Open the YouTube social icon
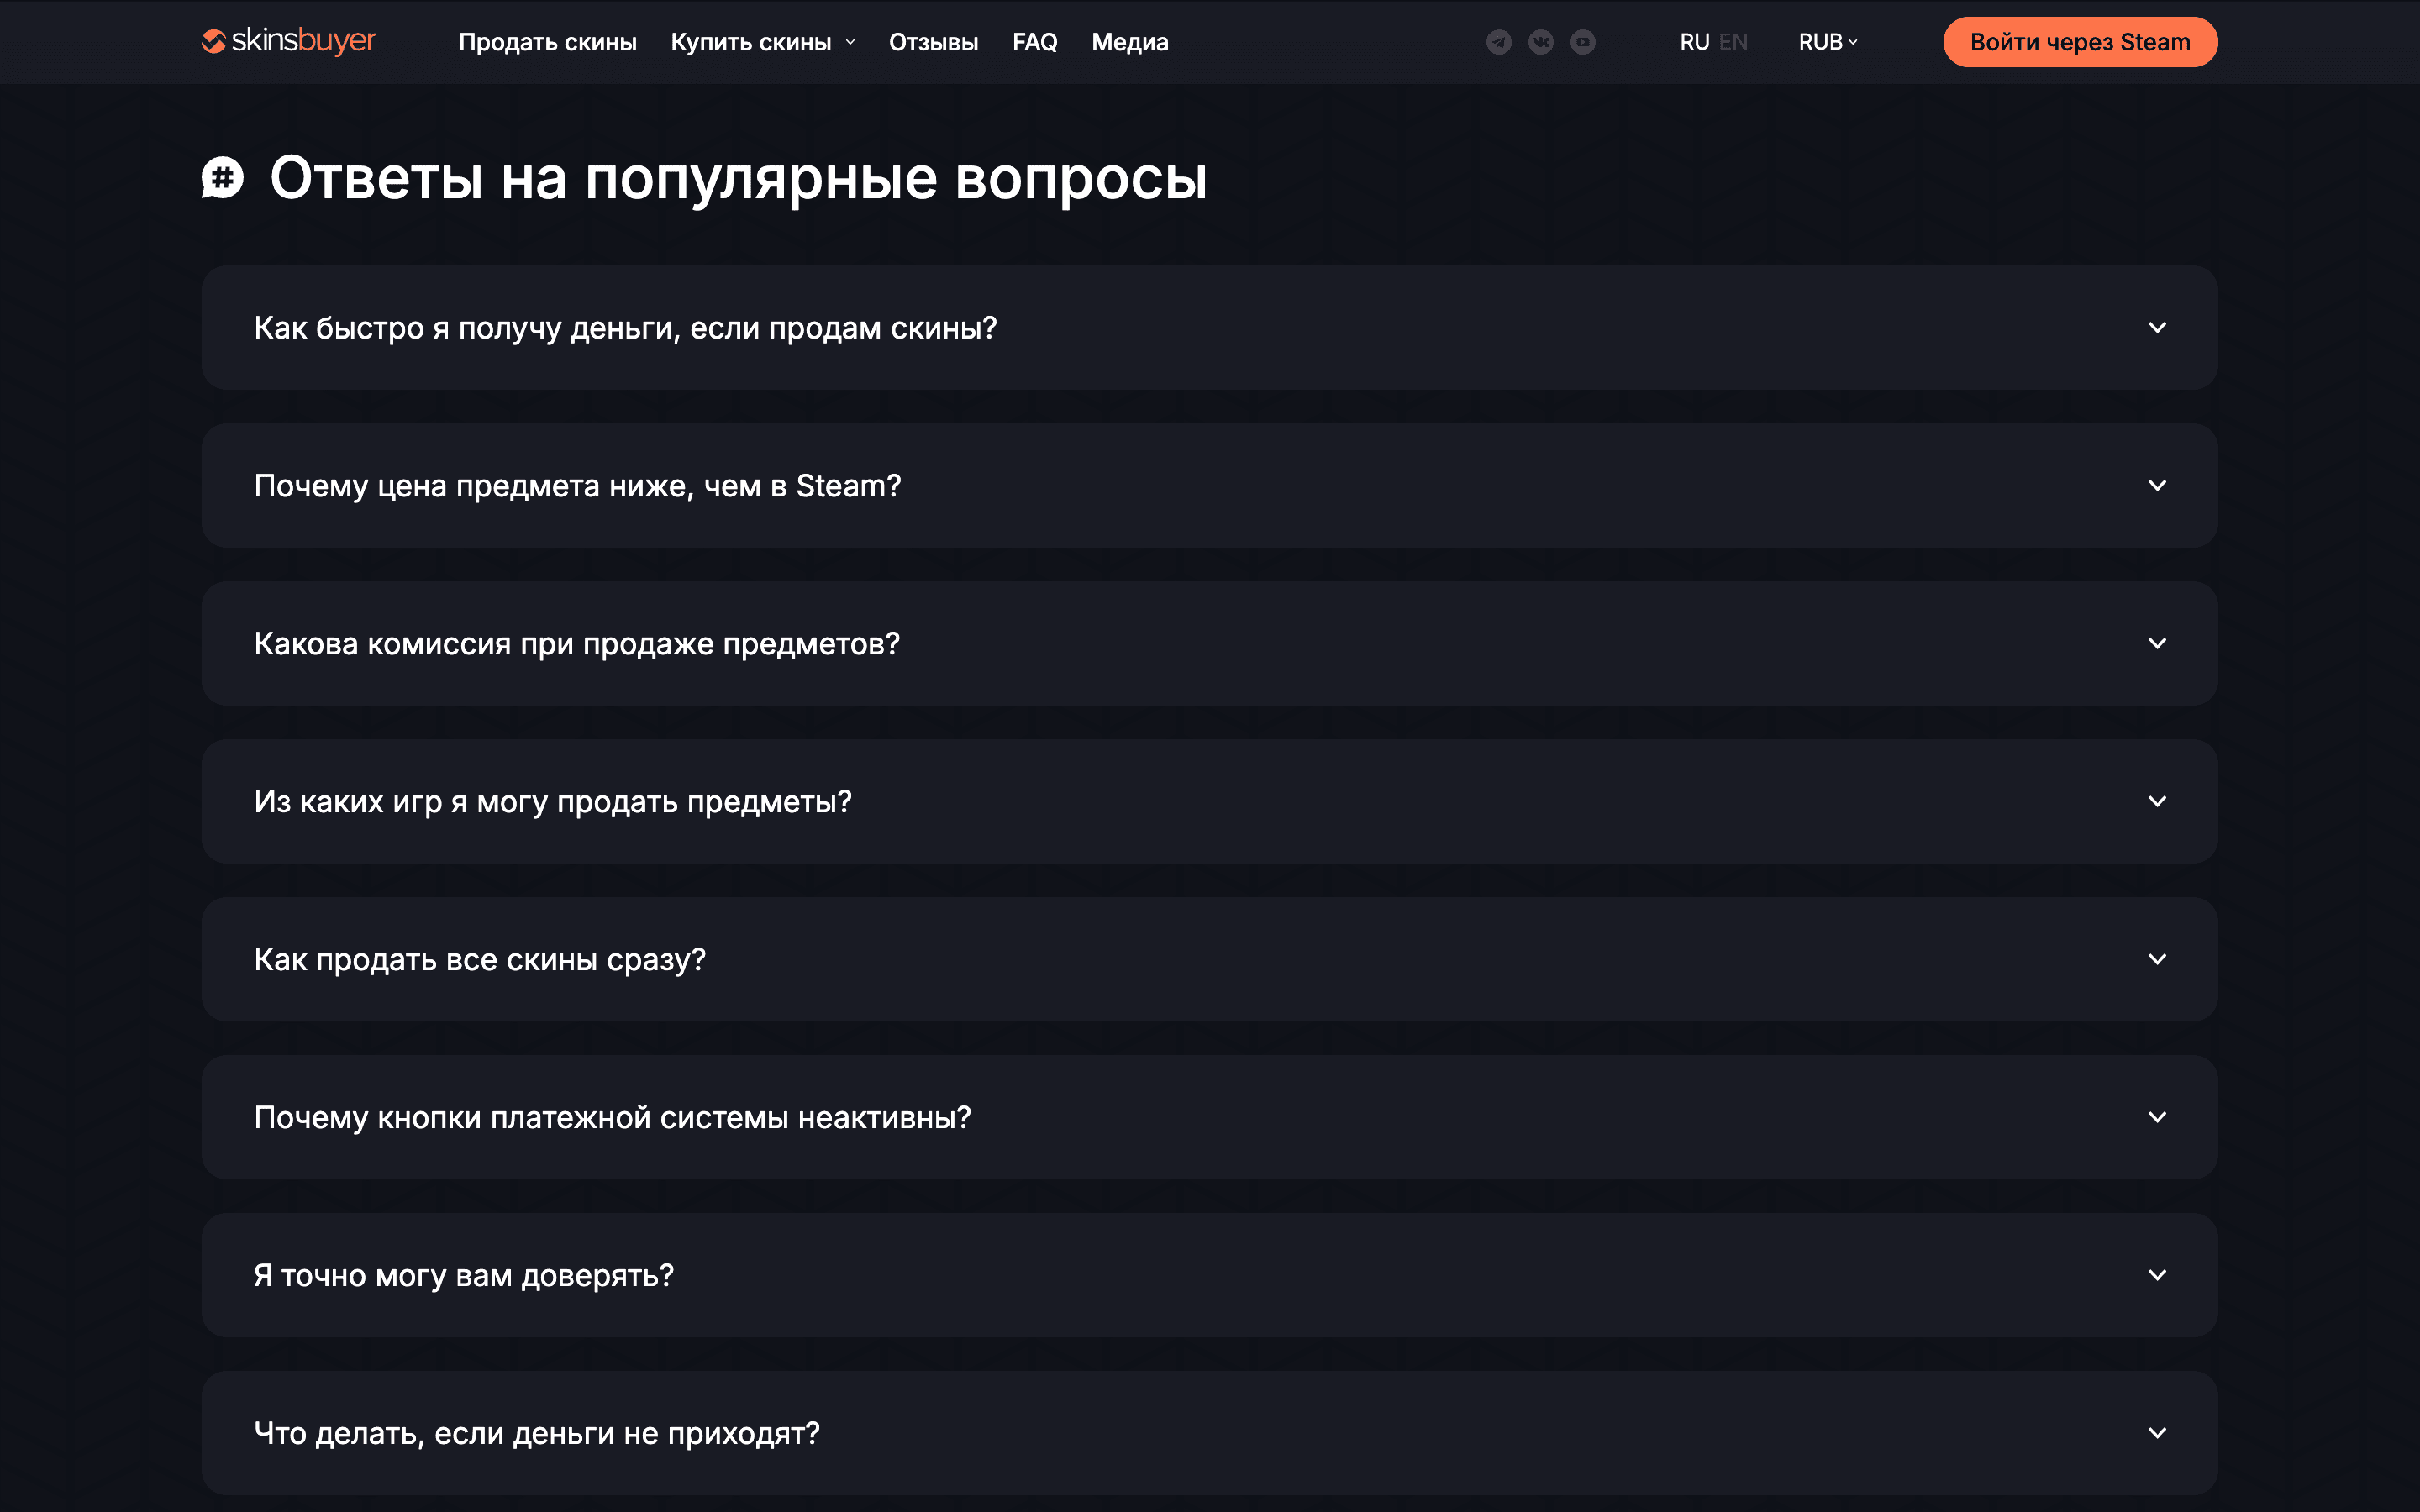The image size is (2420, 1512). click(x=1582, y=42)
